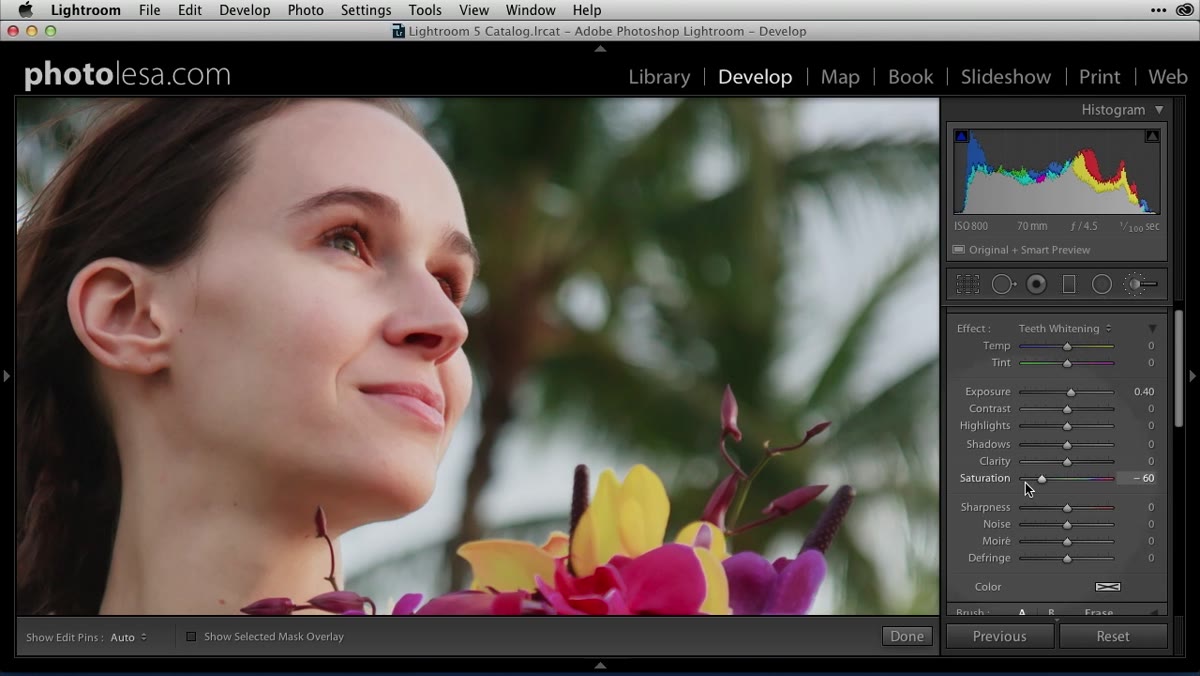
Task: Open the Window menu
Action: click(530, 10)
